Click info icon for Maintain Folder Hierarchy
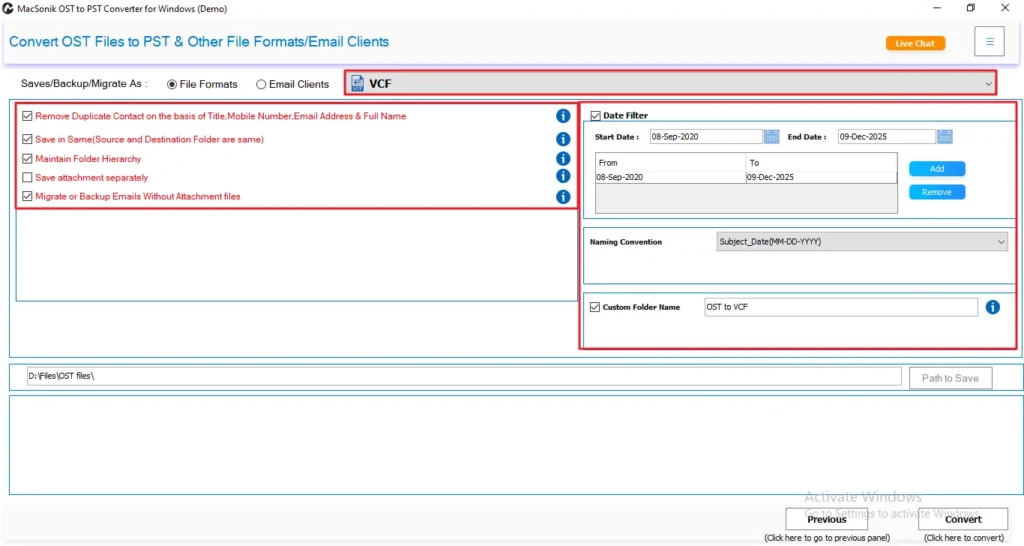 click(x=563, y=158)
